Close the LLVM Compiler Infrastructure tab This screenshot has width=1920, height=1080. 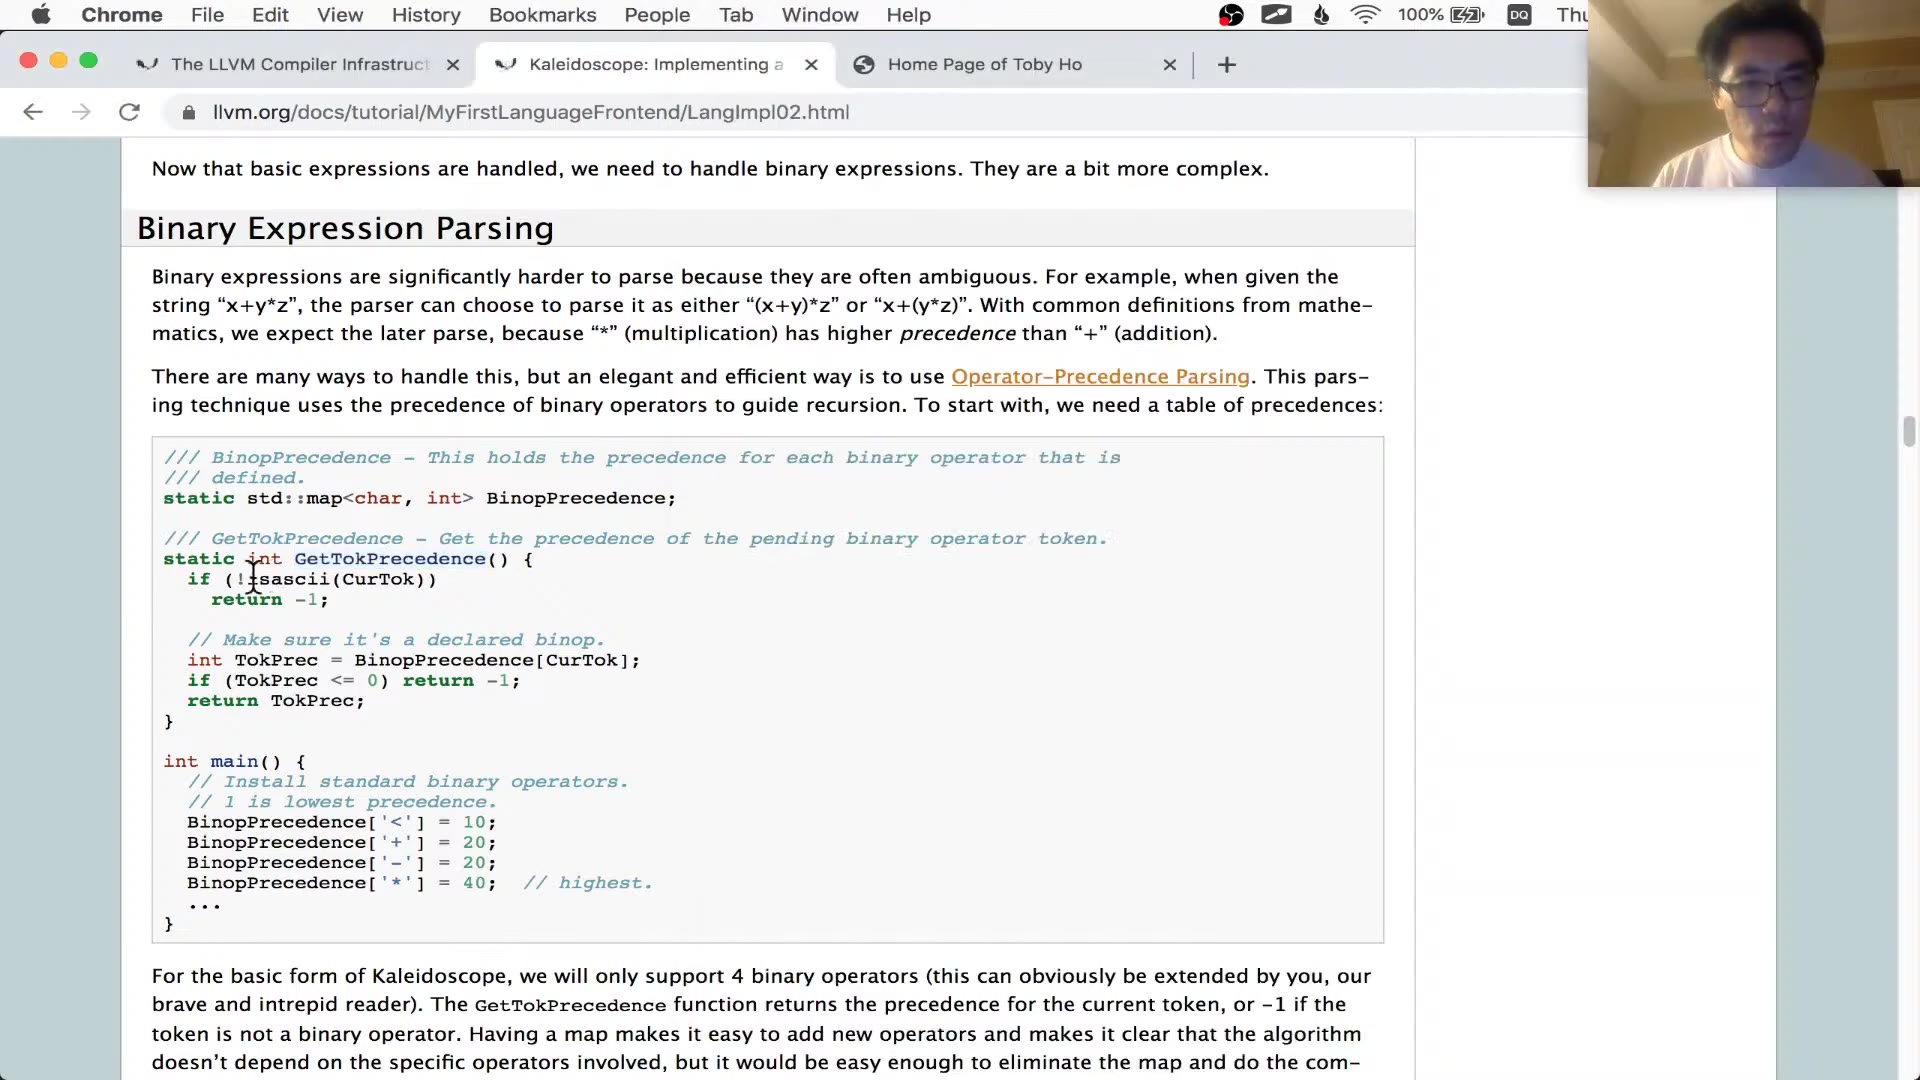tap(453, 65)
